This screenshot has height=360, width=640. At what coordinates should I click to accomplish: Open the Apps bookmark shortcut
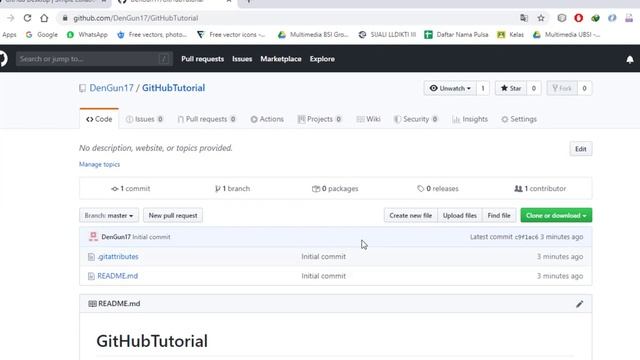[9, 35]
